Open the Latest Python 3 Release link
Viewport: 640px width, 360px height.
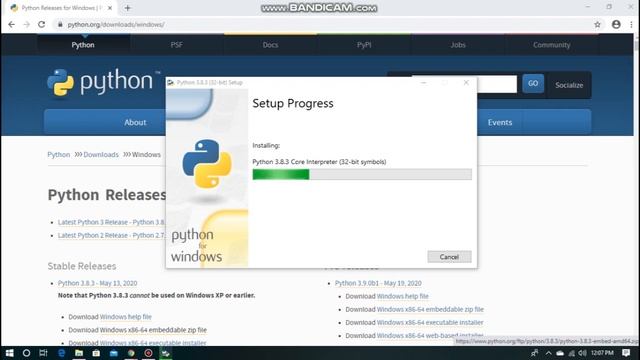click(x=112, y=222)
